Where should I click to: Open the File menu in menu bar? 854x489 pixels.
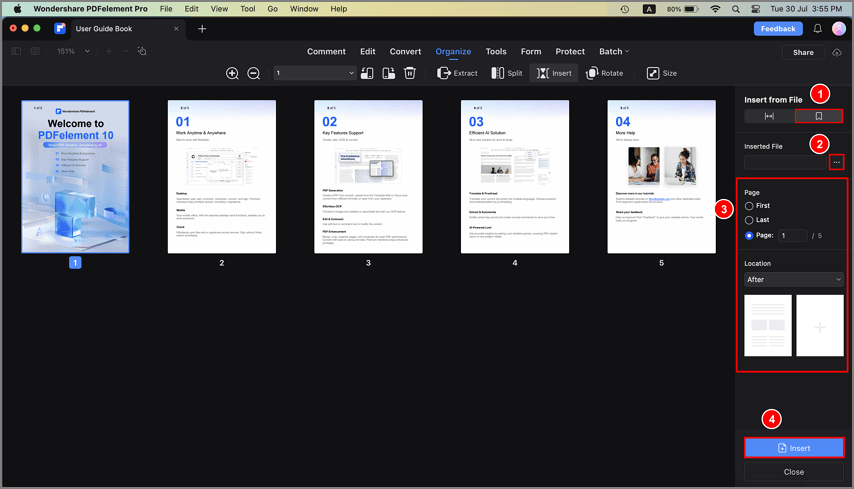166,9
